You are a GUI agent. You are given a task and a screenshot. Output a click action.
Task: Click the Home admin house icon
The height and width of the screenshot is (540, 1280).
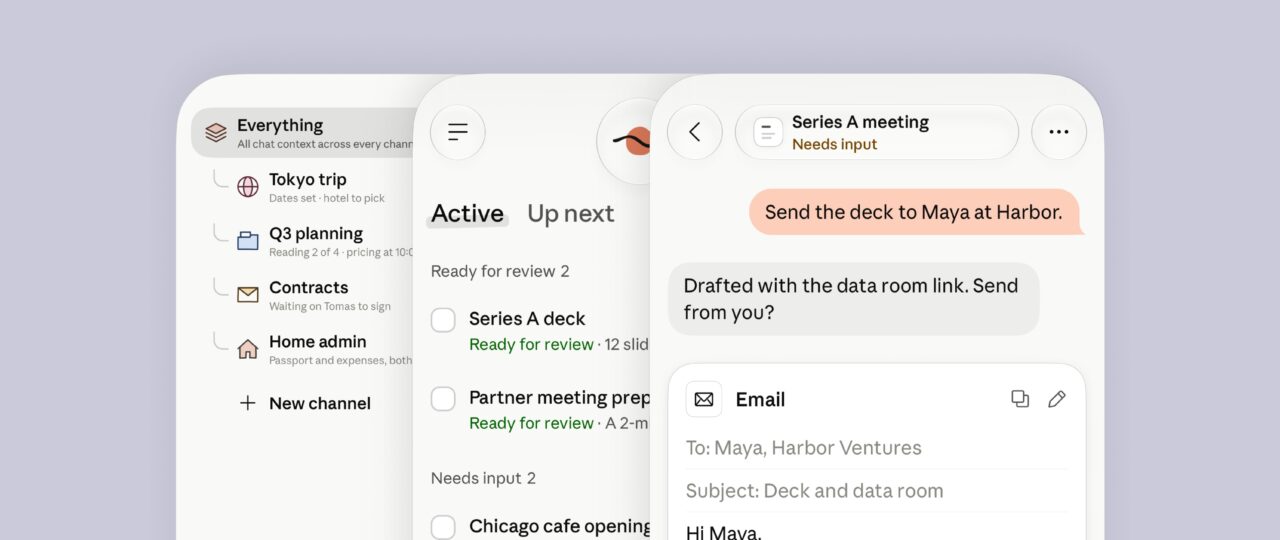(248, 349)
